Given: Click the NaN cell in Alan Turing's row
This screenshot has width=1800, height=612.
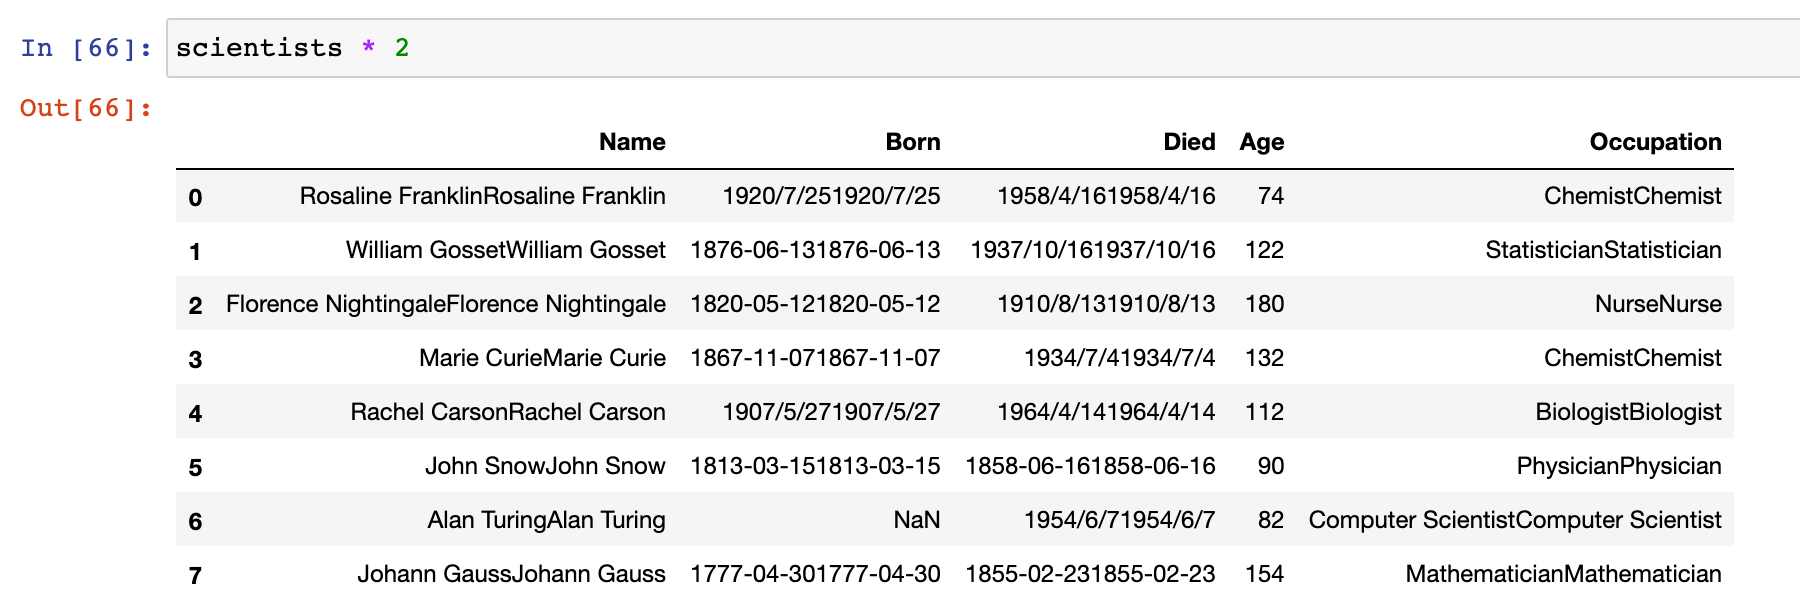Looking at the screenshot, I should click(917, 520).
